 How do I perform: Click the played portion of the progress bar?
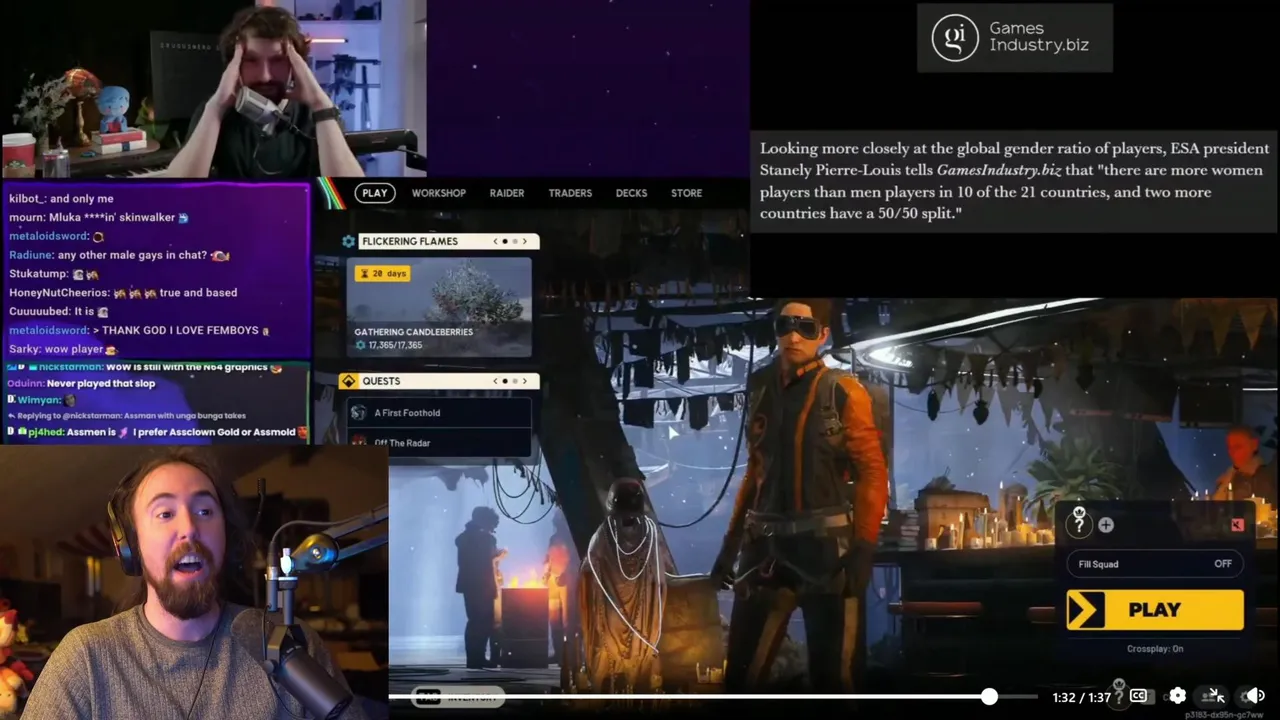coord(688,696)
